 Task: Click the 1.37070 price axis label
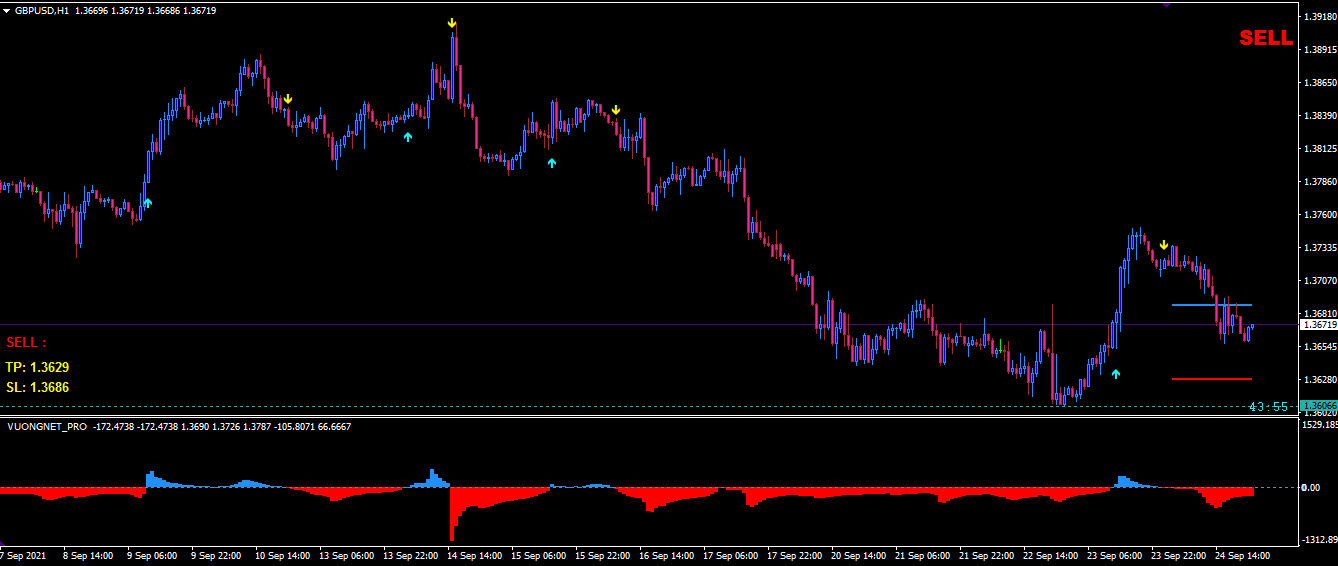tap(1321, 281)
